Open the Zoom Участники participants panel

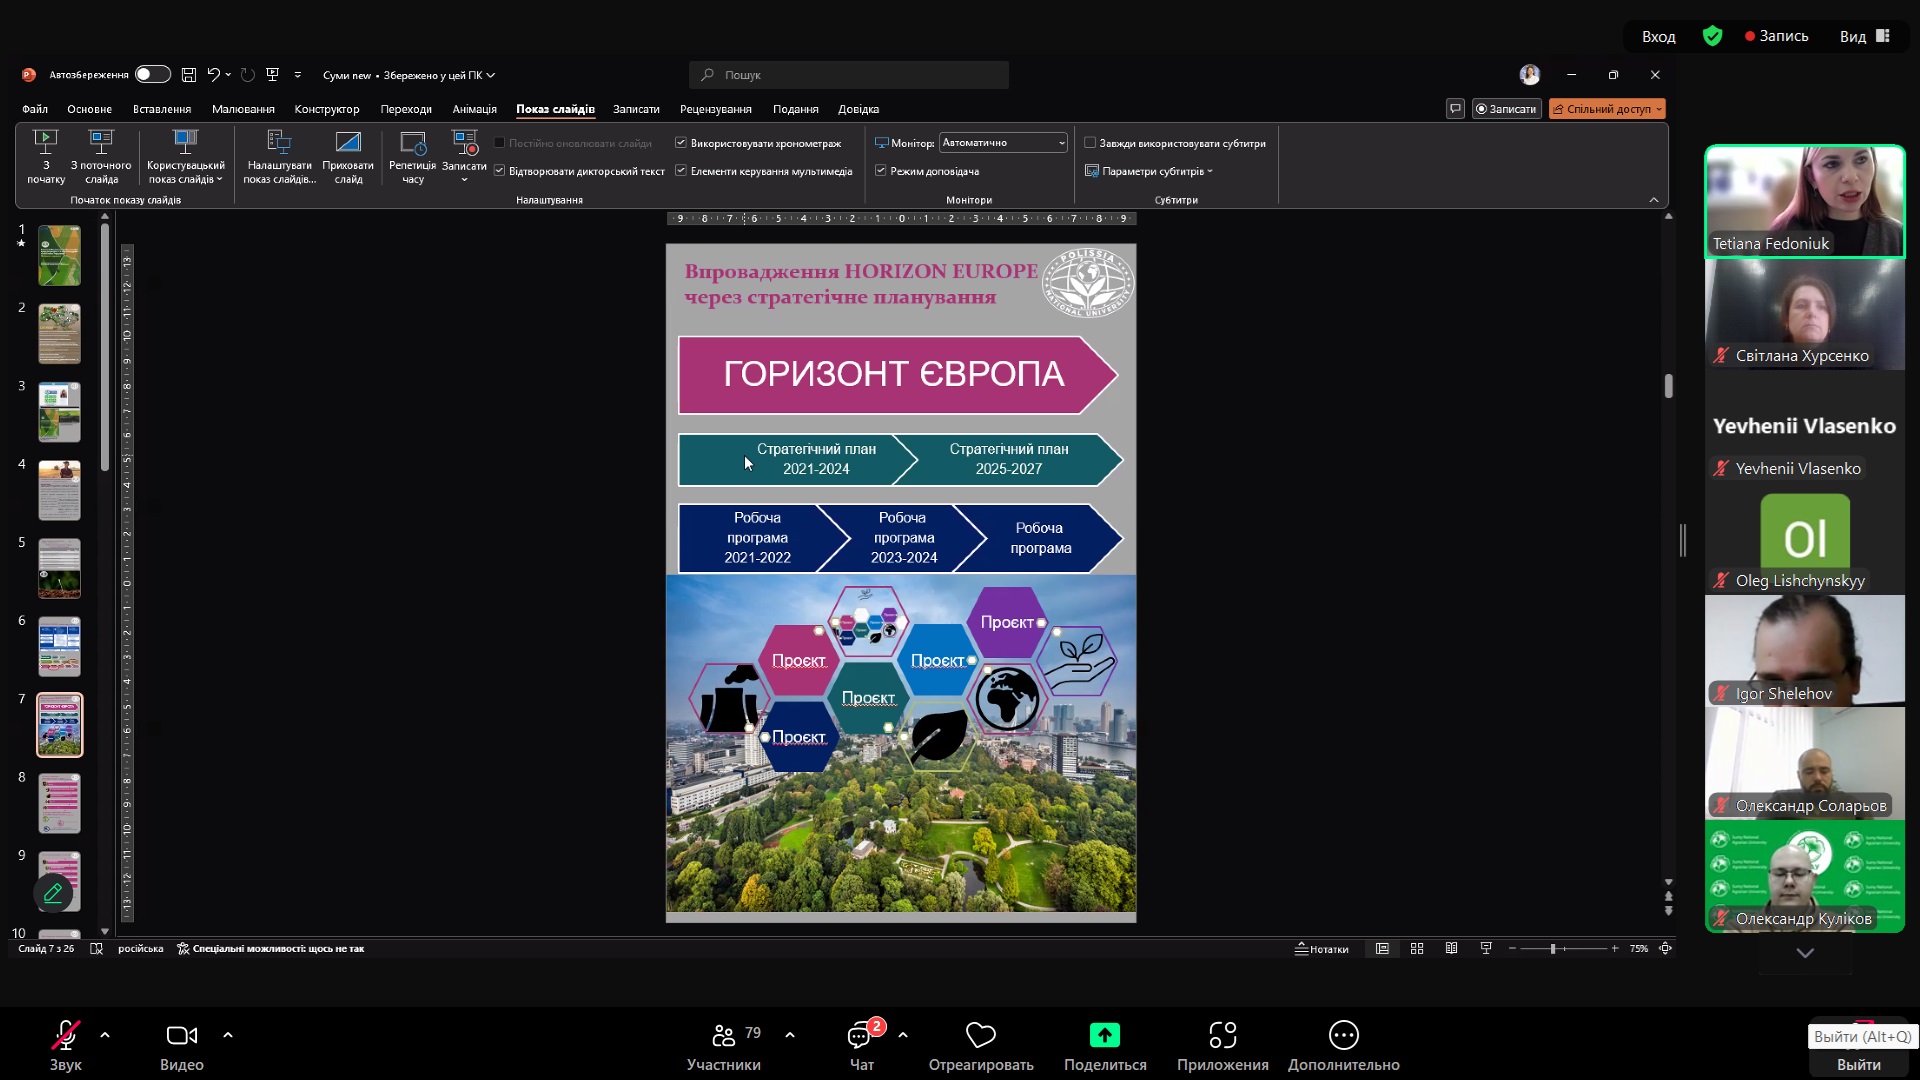[724, 1046]
